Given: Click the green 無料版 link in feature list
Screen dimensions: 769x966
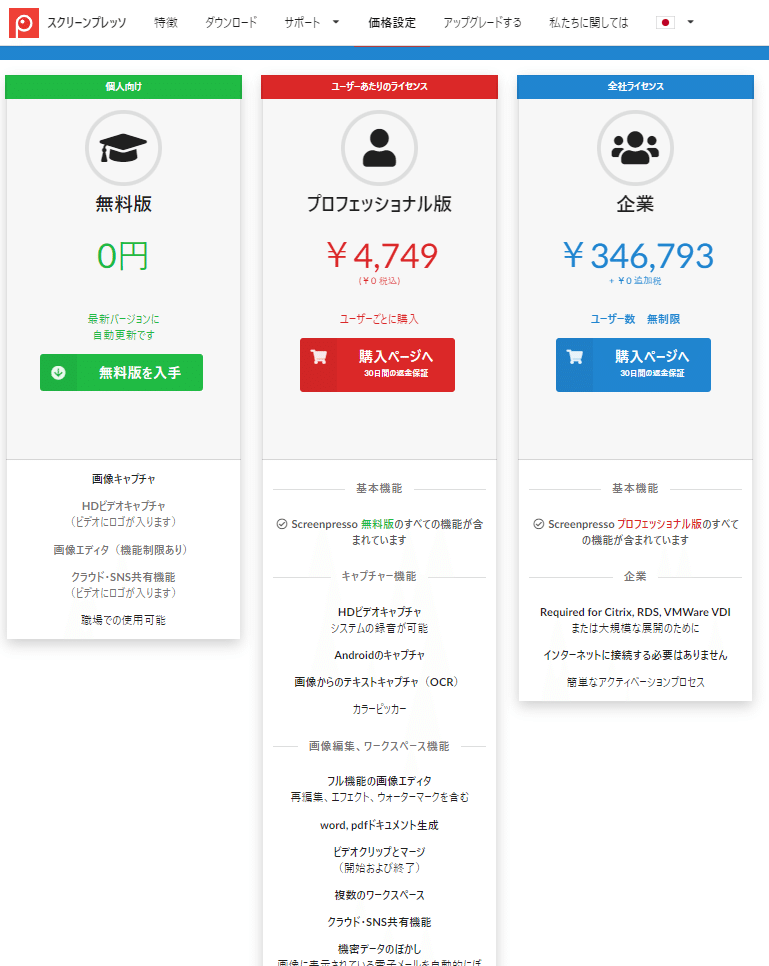Looking at the screenshot, I should click(x=377, y=524).
